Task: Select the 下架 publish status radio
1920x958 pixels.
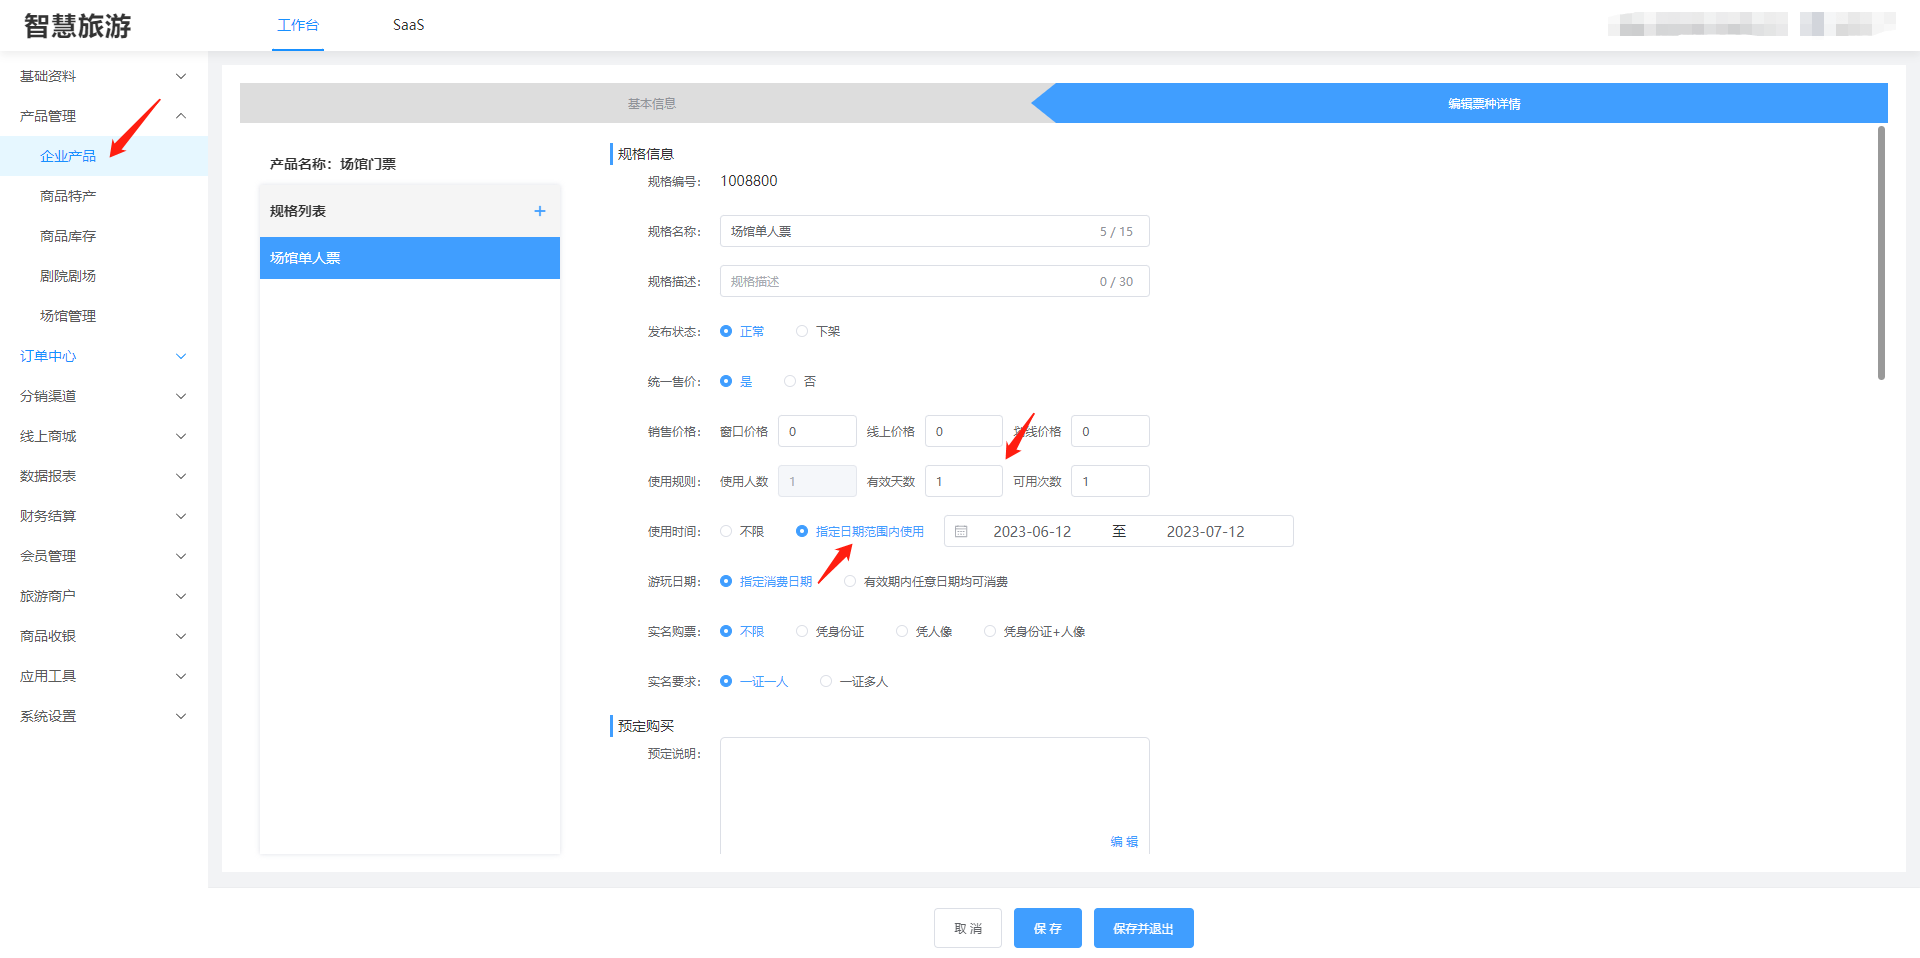Action: [802, 331]
